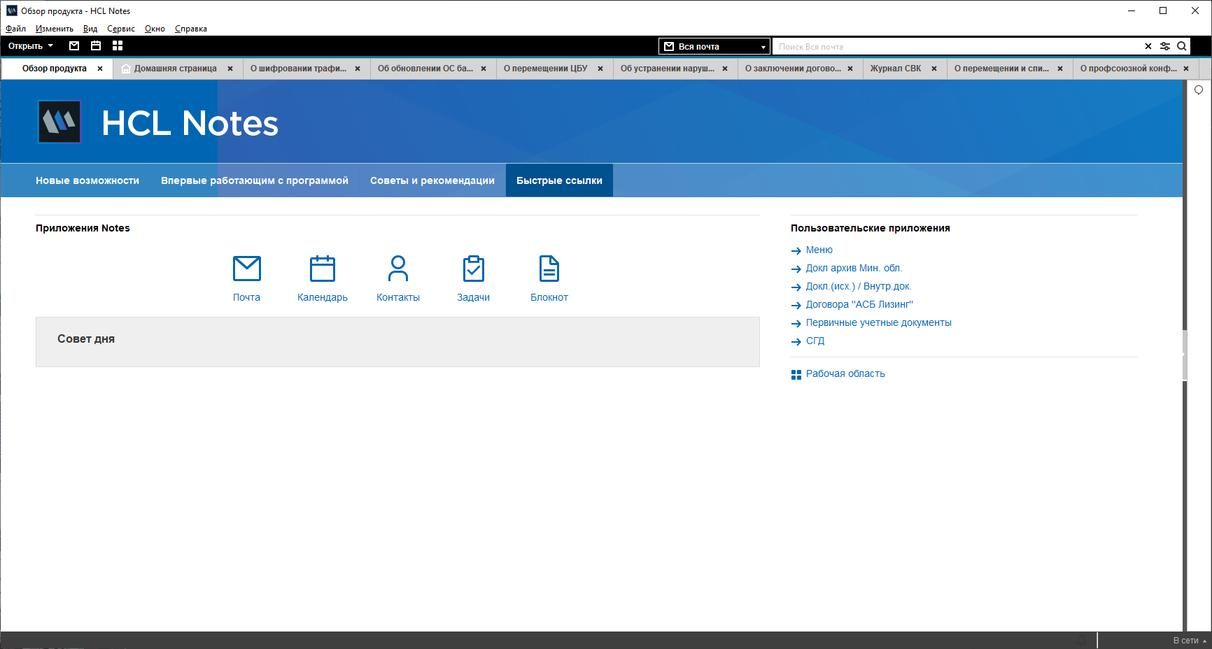This screenshot has width=1212, height=649.
Task: Click the search input field
Action: point(955,47)
